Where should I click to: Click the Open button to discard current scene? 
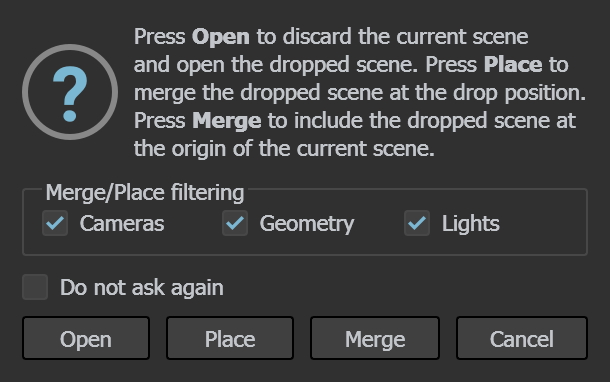tap(86, 338)
